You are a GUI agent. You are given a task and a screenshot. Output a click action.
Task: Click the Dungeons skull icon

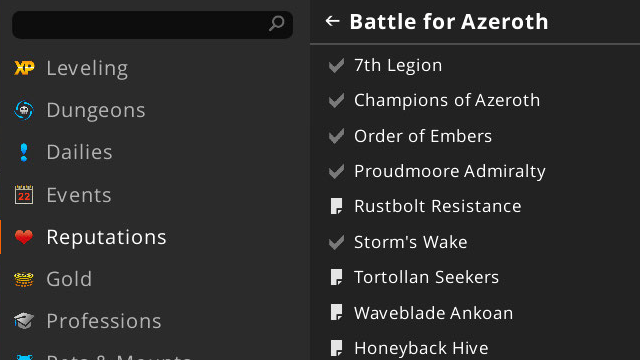point(24,110)
